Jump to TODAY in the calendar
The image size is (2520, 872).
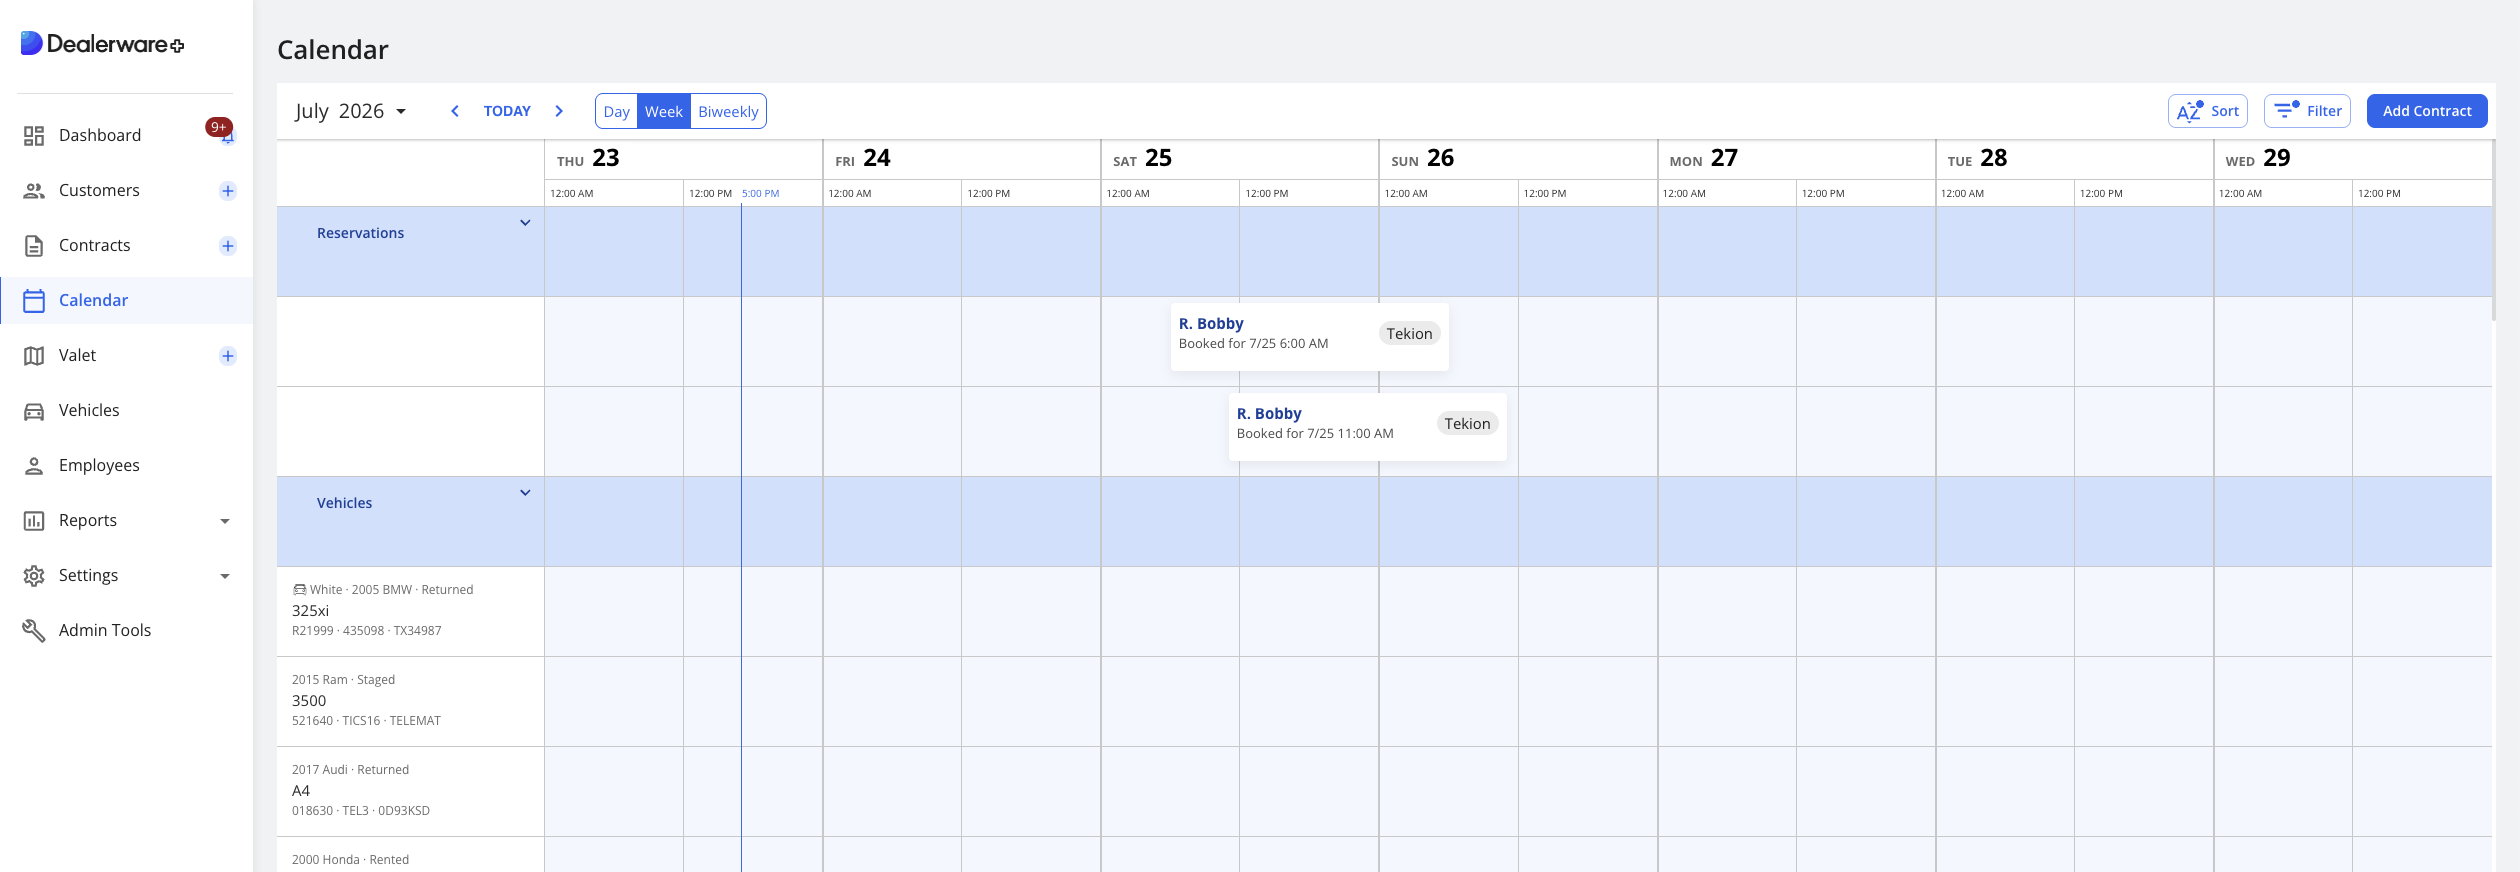click(507, 111)
